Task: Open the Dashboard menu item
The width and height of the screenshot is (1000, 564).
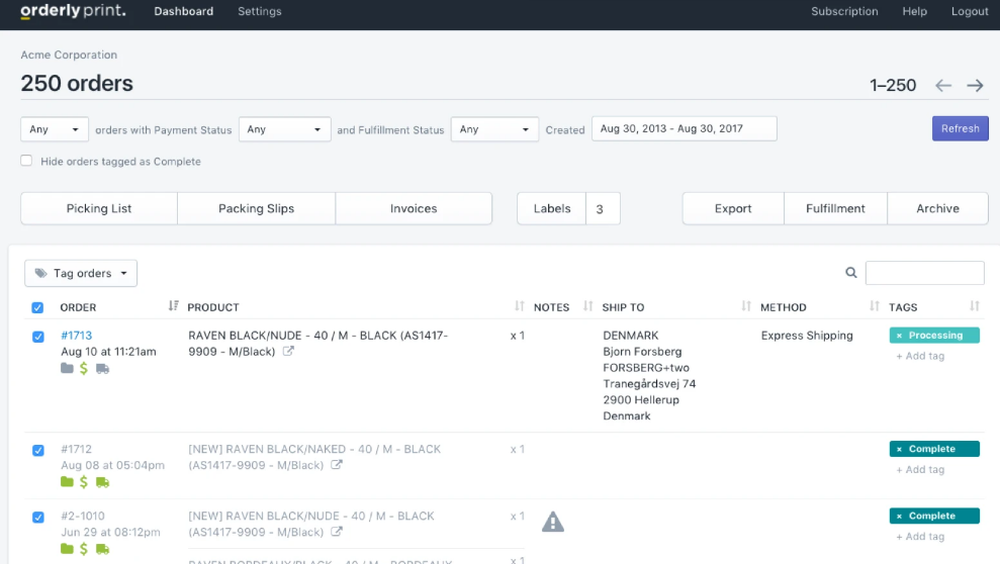Action: click(184, 11)
